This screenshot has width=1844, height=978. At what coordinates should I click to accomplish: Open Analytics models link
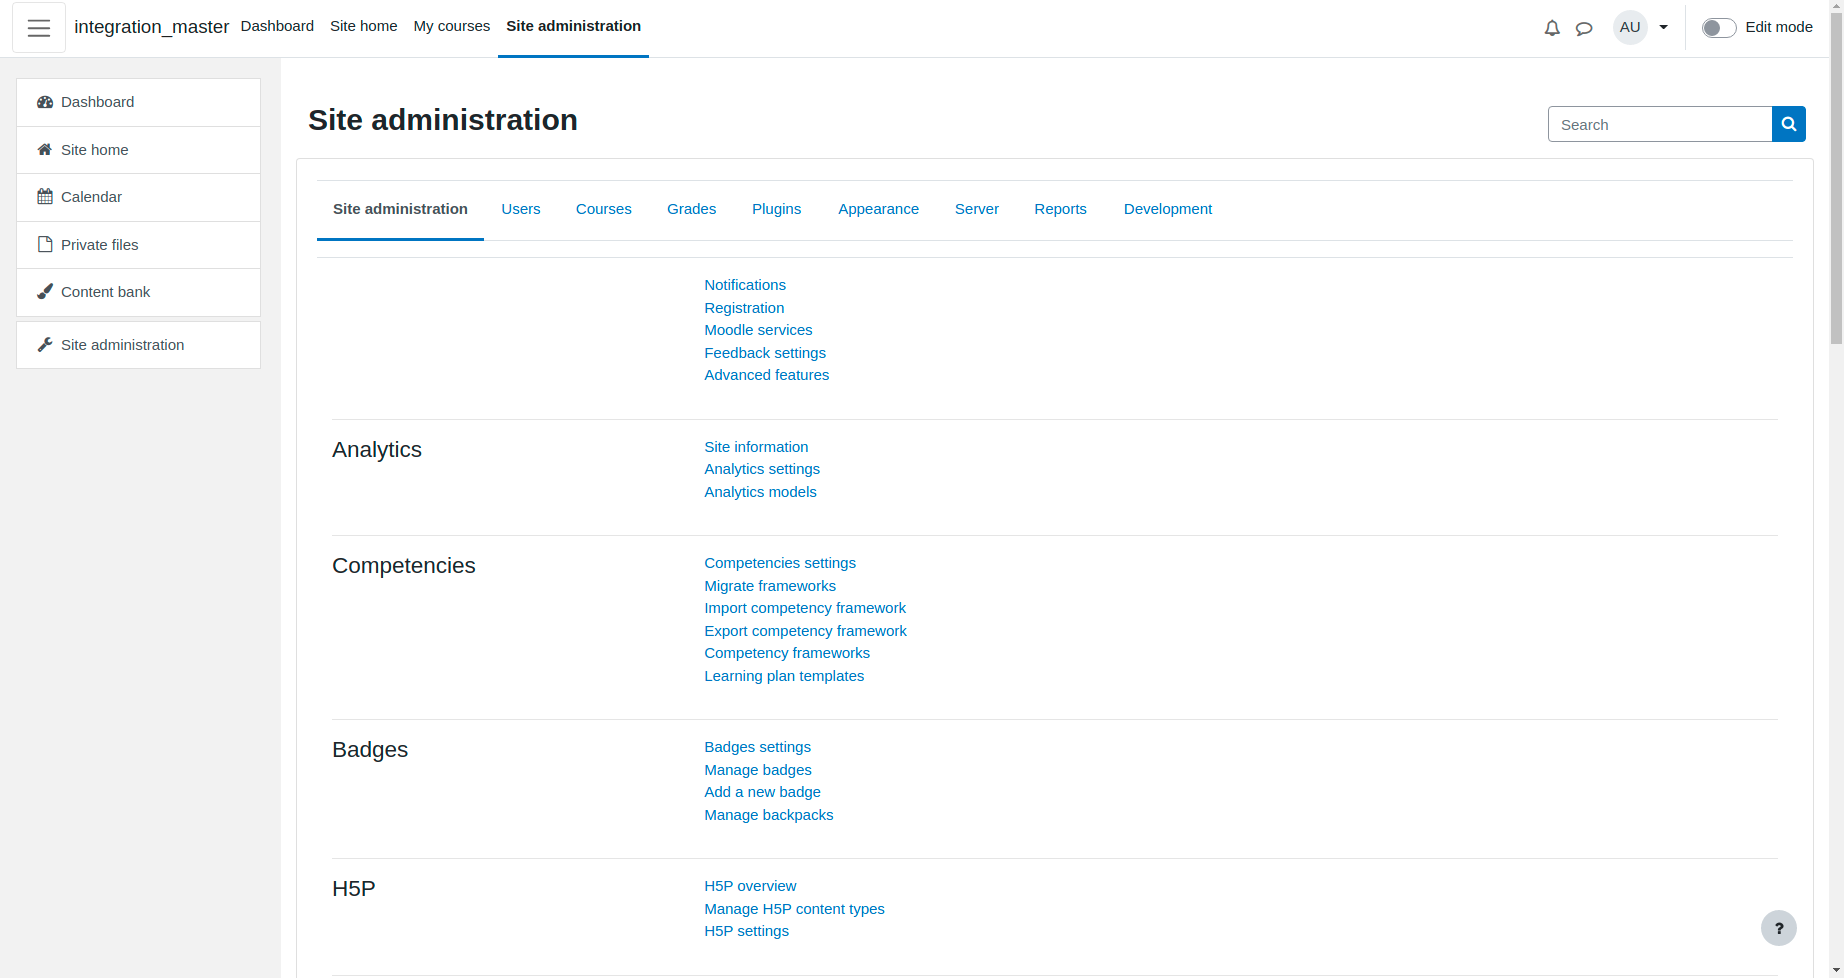pyautogui.click(x=760, y=492)
